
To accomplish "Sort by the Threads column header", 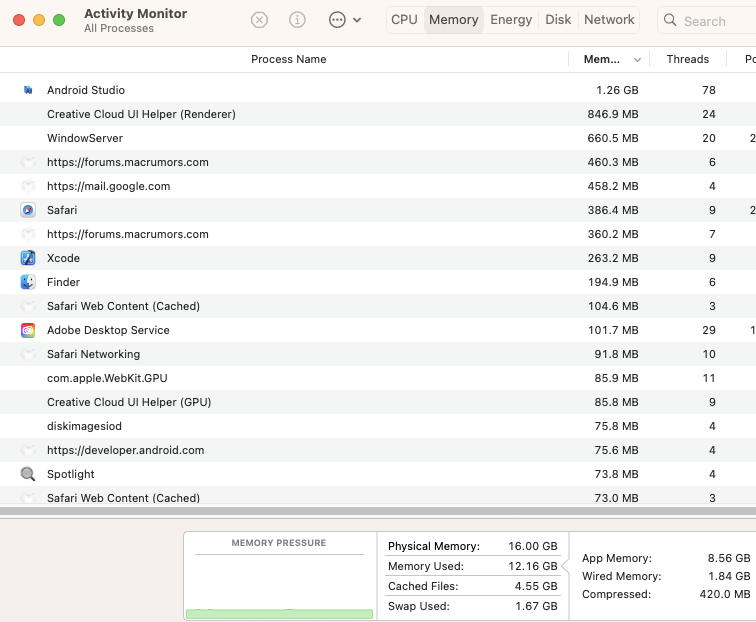I will [688, 59].
